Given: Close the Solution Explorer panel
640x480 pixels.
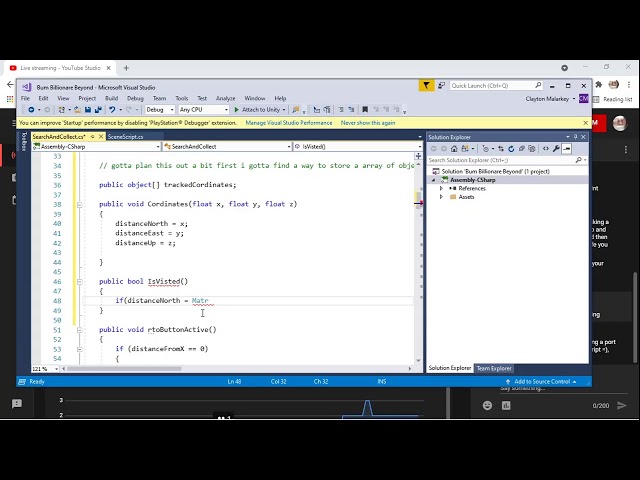Looking at the screenshot, I should [x=583, y=137].
